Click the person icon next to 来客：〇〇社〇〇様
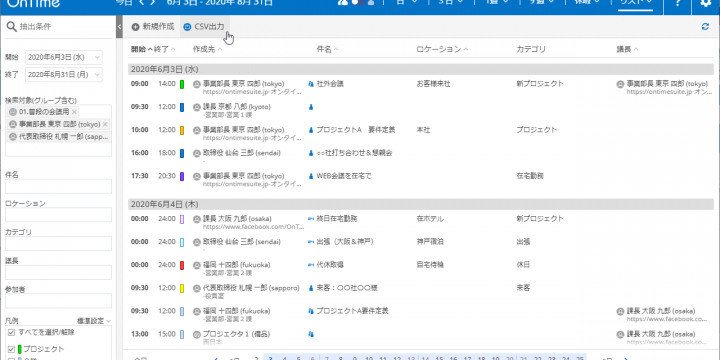The height and width of the screenshot is (360, 720). coord(311,288)
